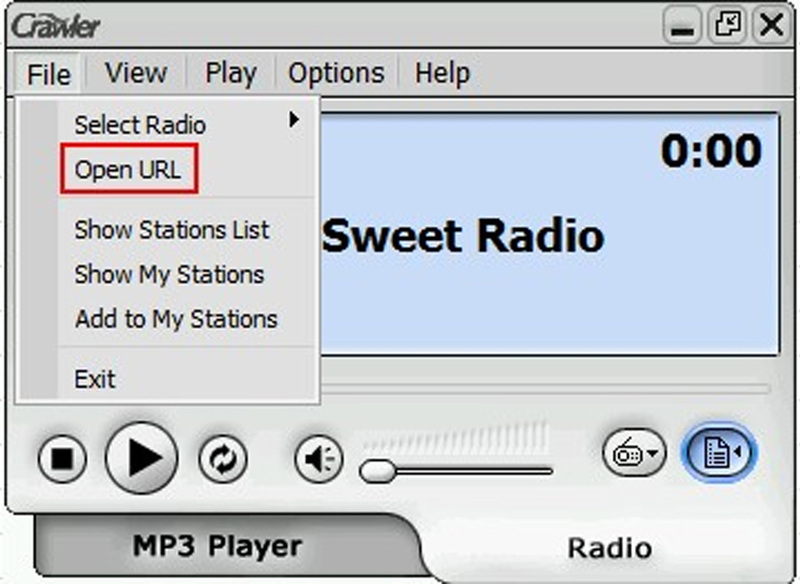
Task: Close the Crawler player window
Action: click(x=771, y=24)
